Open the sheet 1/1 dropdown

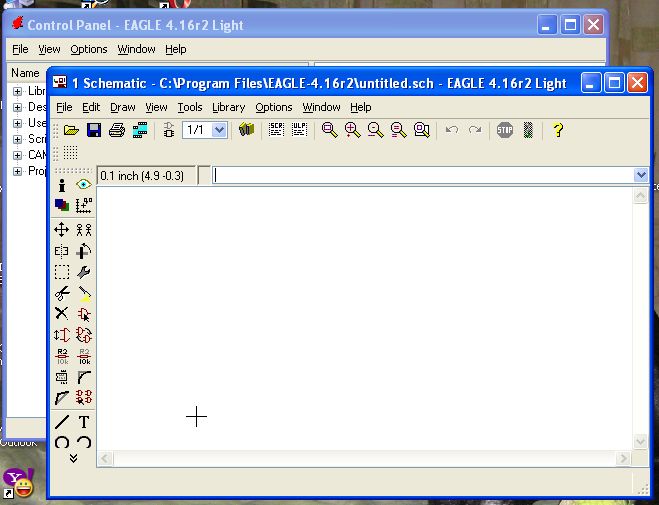(219, 130)
